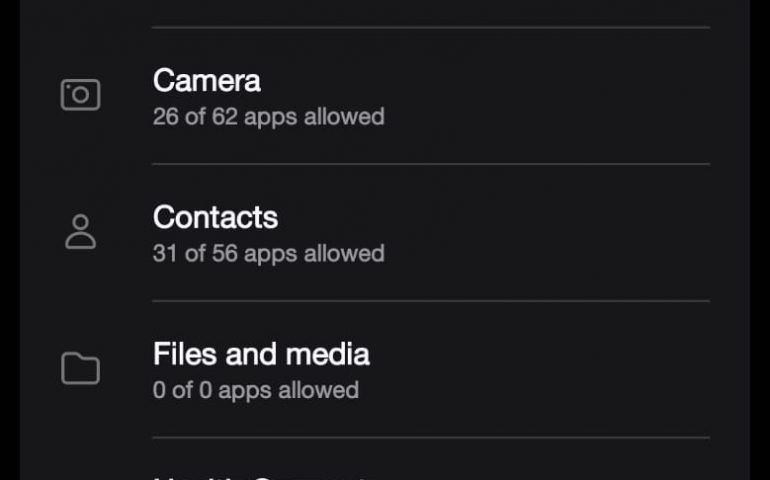Screen dimensions: 770x480
Task: Select "26 of 62 apps allowed" text
Action: pos(268,117)
